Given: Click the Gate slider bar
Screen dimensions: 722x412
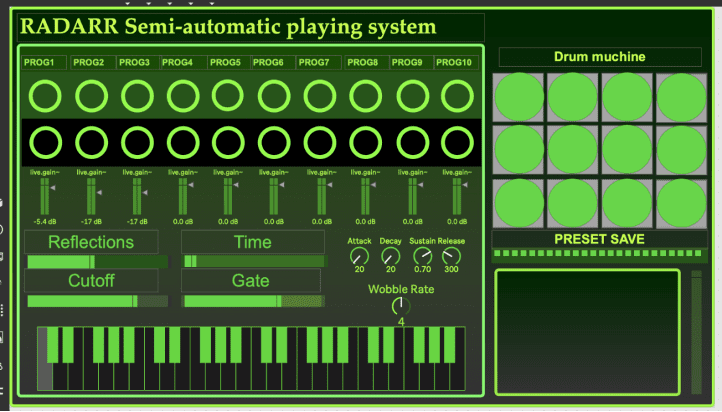Looking at the screenshot, I should (x=254, y=301).
